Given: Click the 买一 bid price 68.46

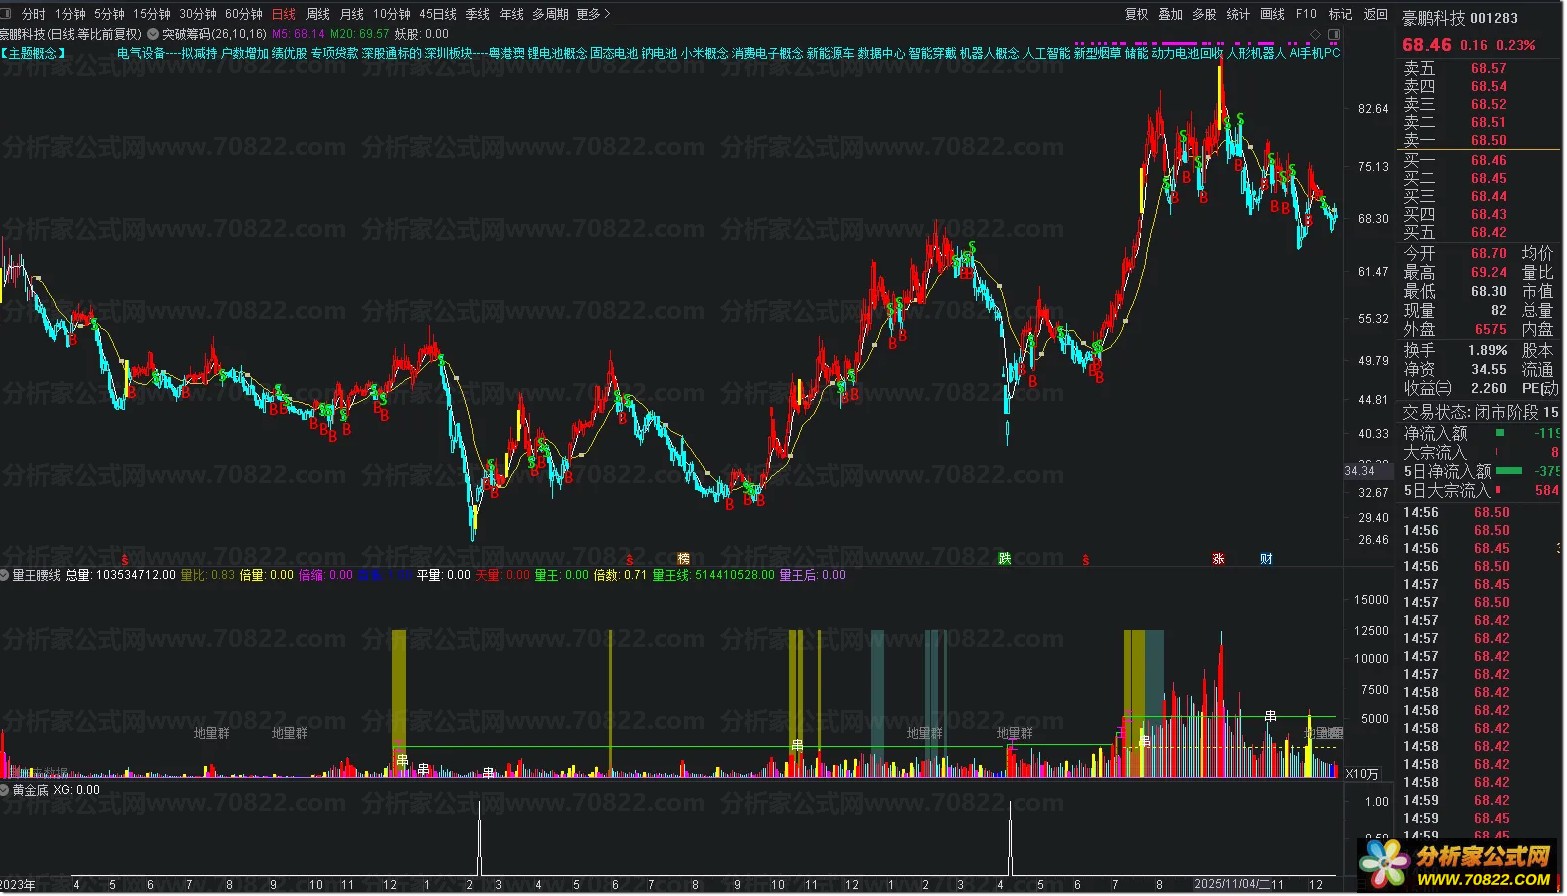Looking at the screenshot, I should [x=1488, y=160].
